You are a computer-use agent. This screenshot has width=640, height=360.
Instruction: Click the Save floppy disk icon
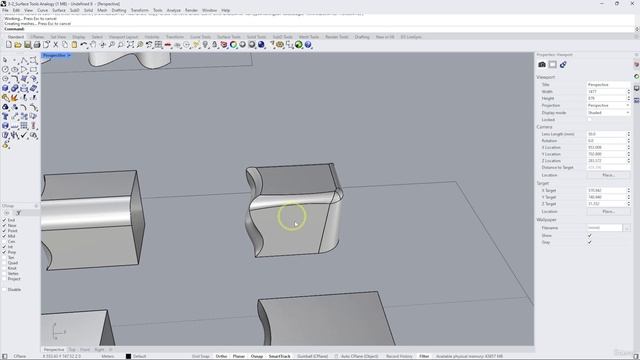(x=27, y=44)
